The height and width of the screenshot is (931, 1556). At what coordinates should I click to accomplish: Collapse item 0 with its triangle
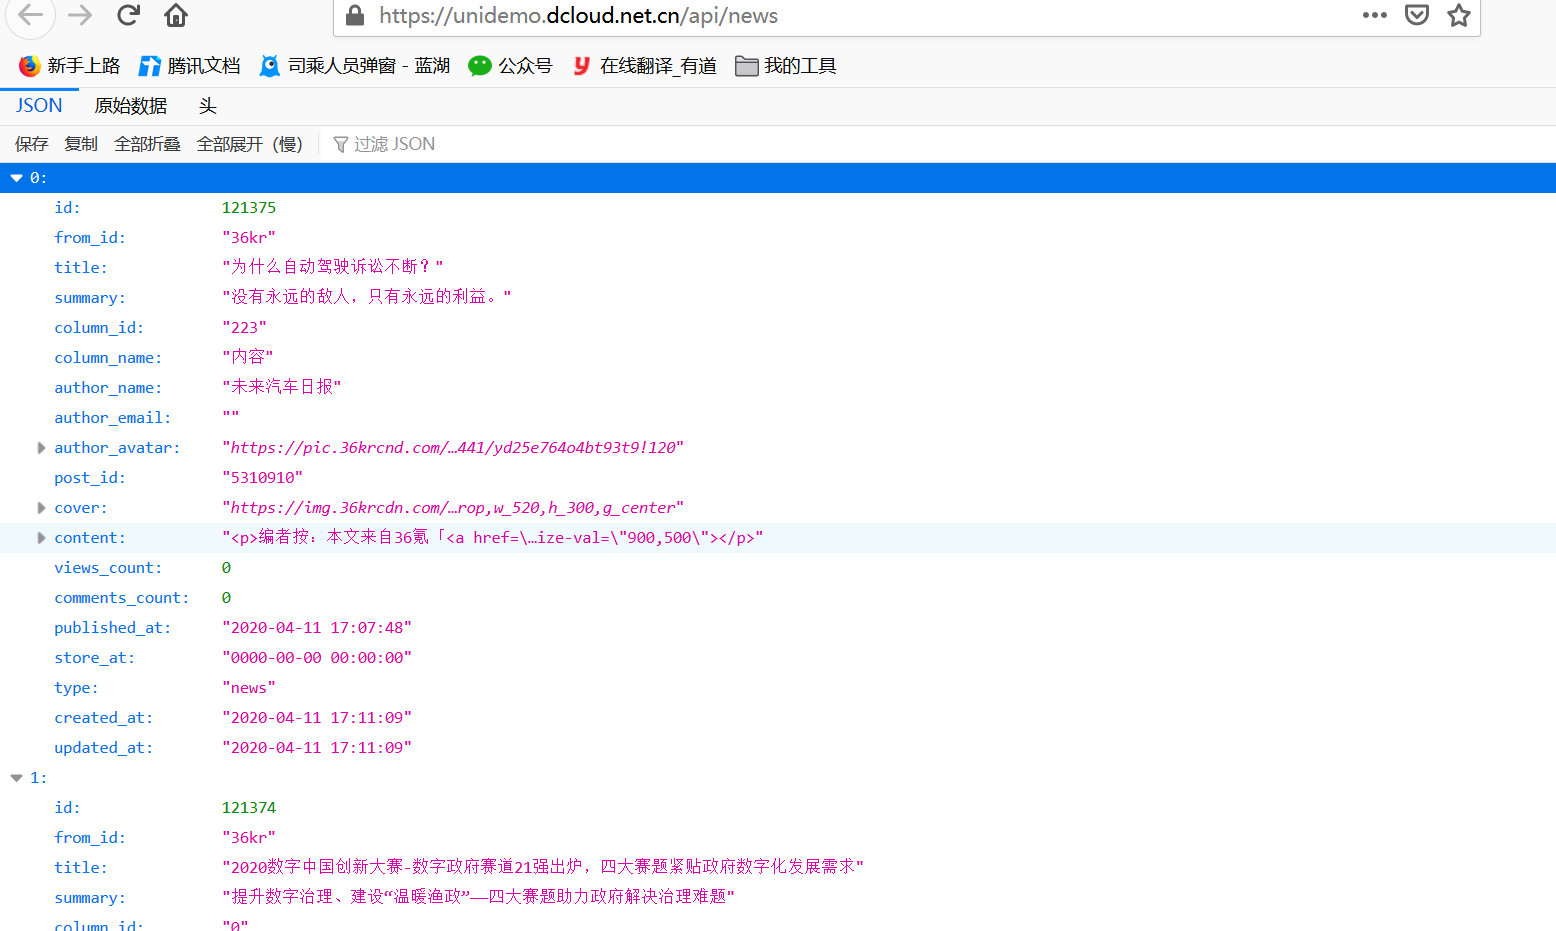coord(16,177)
